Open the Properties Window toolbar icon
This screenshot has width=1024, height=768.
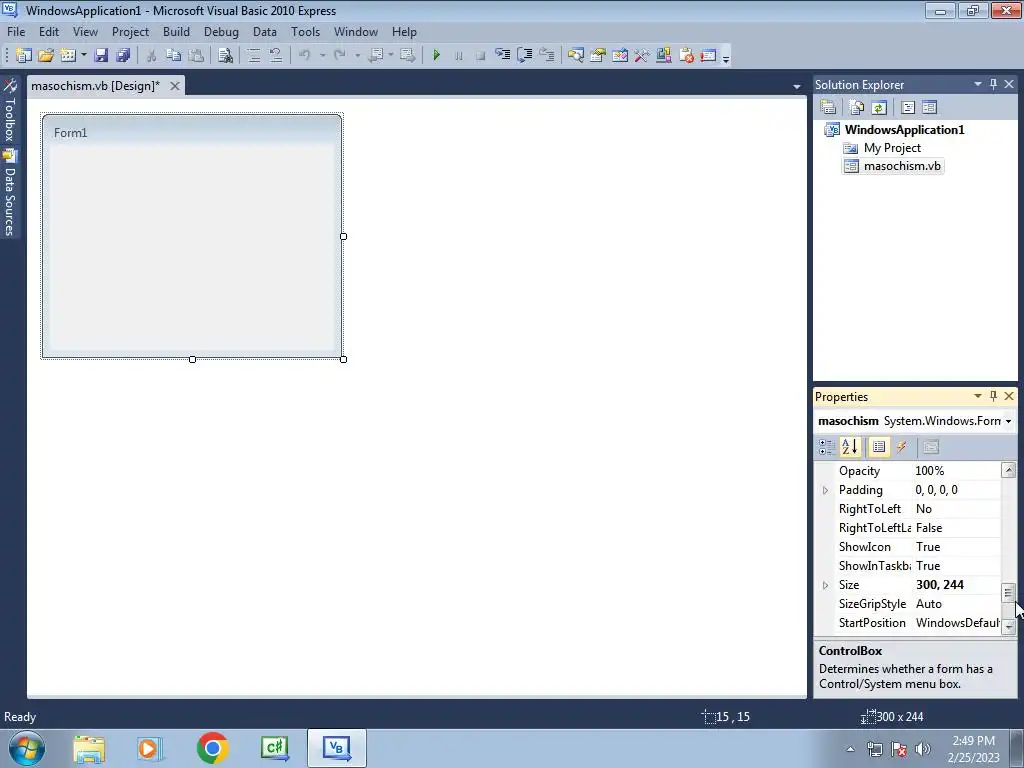598,56
